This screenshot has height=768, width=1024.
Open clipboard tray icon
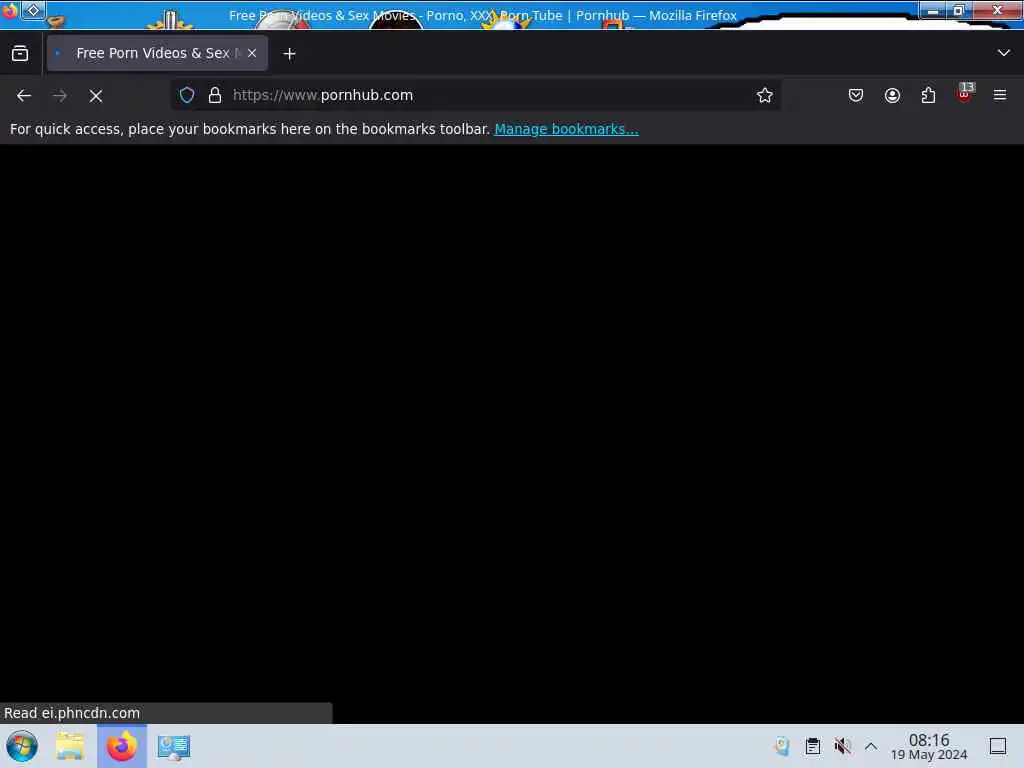pyautogui.click(x=812, y=746)
